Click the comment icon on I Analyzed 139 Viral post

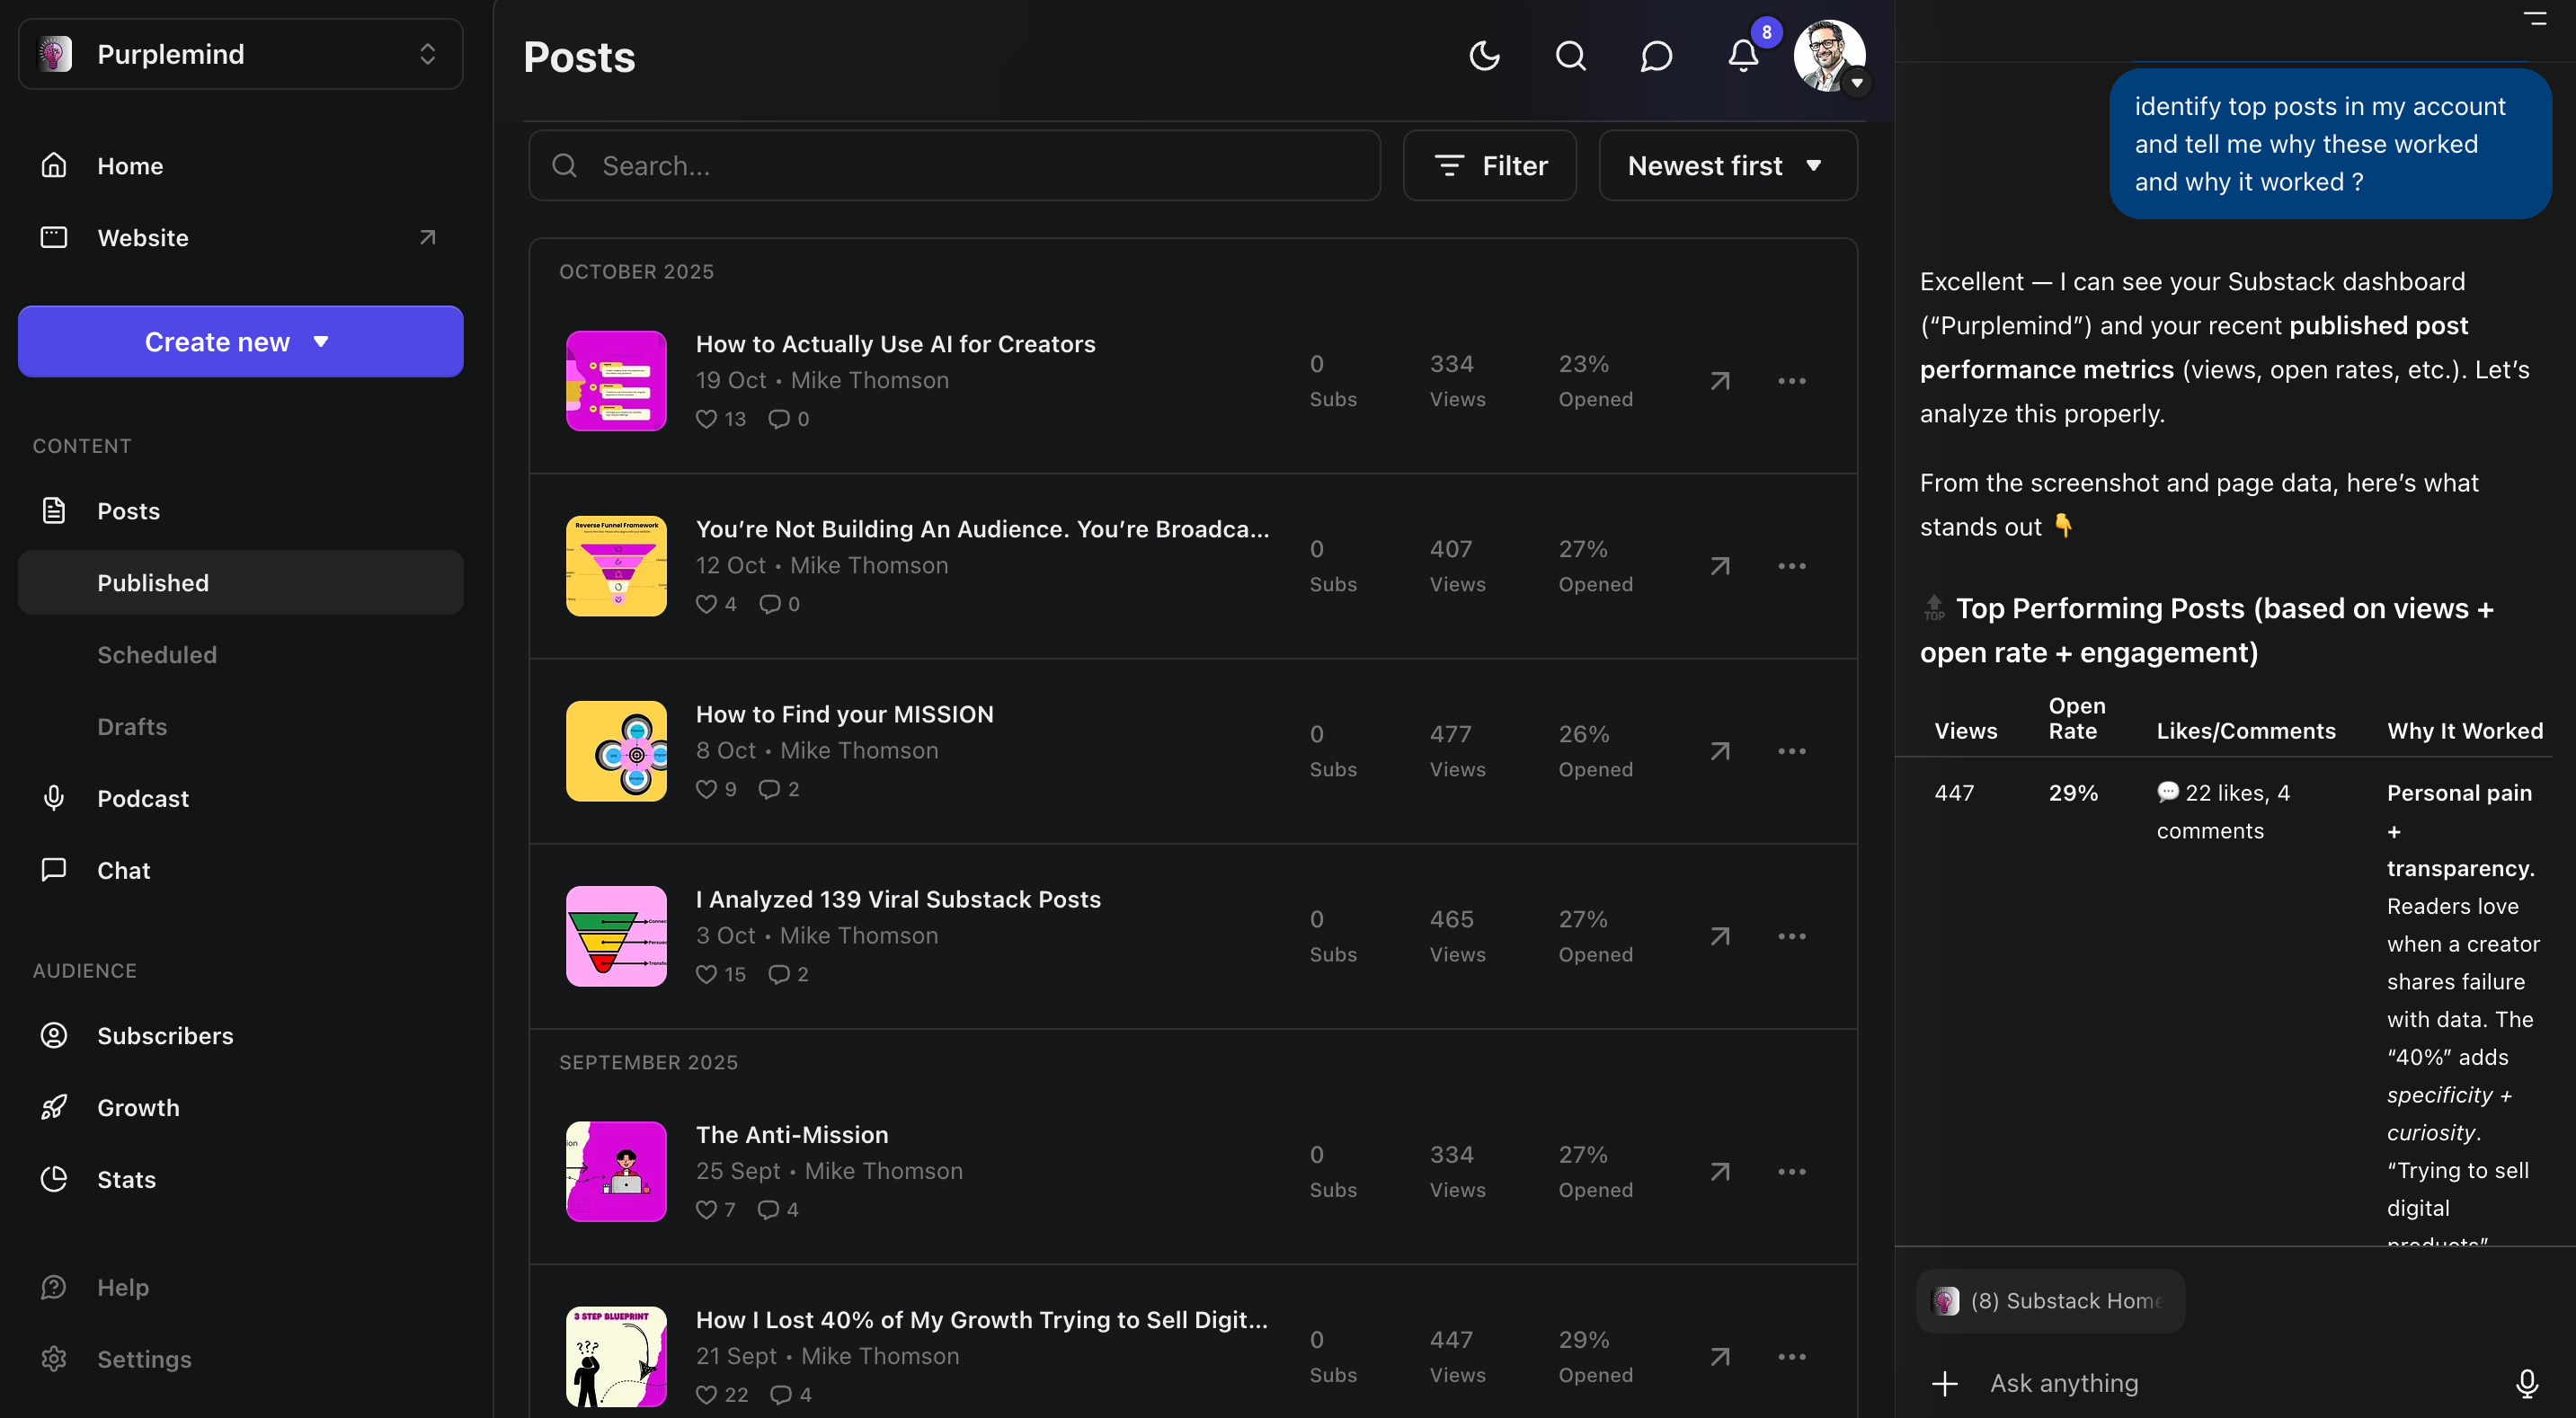point(778,974)
